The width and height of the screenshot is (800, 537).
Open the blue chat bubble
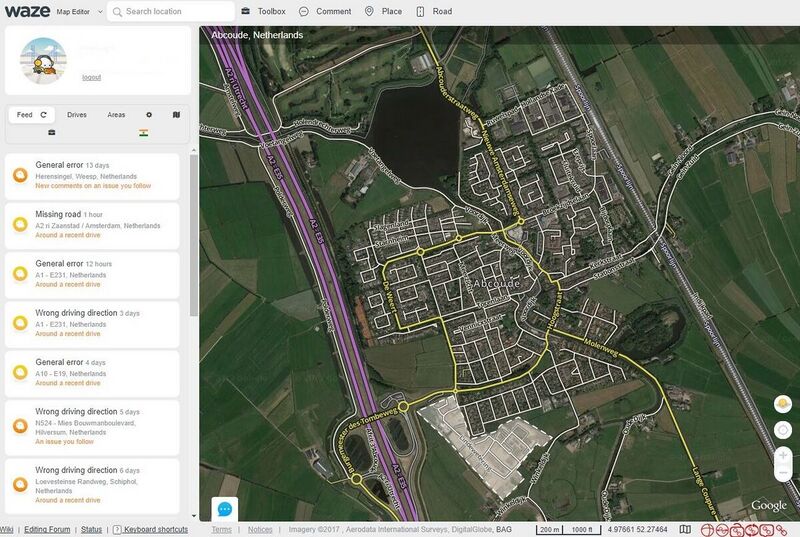[x=225, y=509]
